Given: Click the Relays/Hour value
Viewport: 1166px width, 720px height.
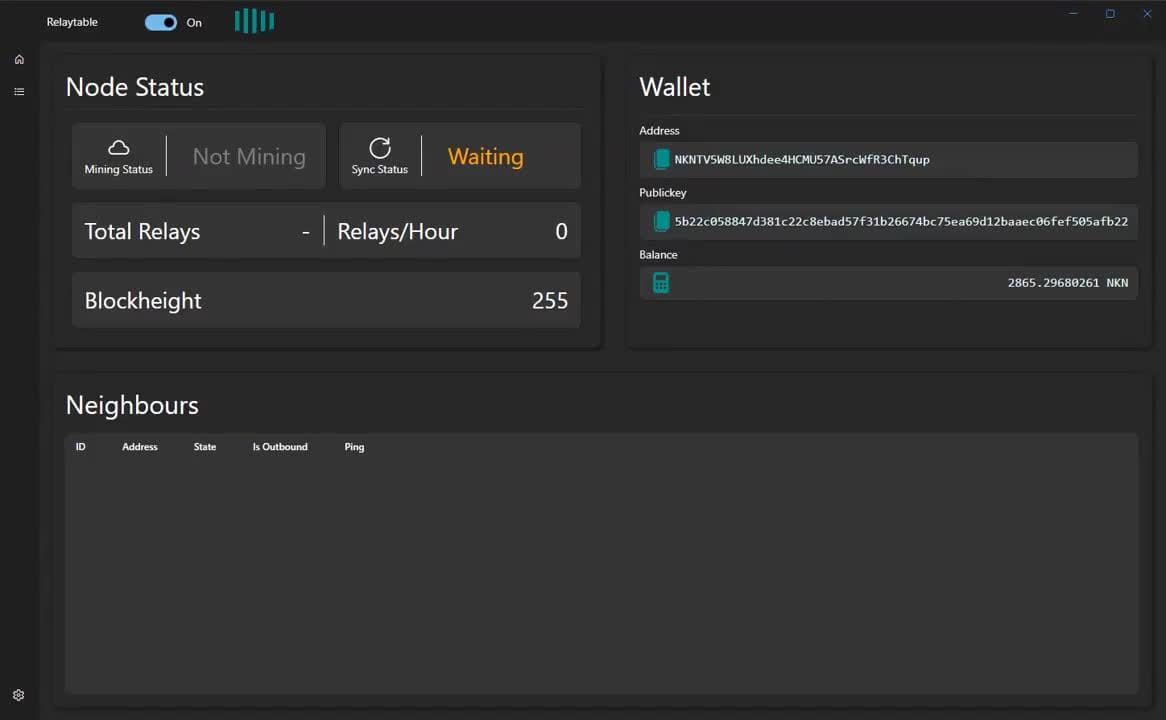Looking at the screenshot, I should click(561, 231).
